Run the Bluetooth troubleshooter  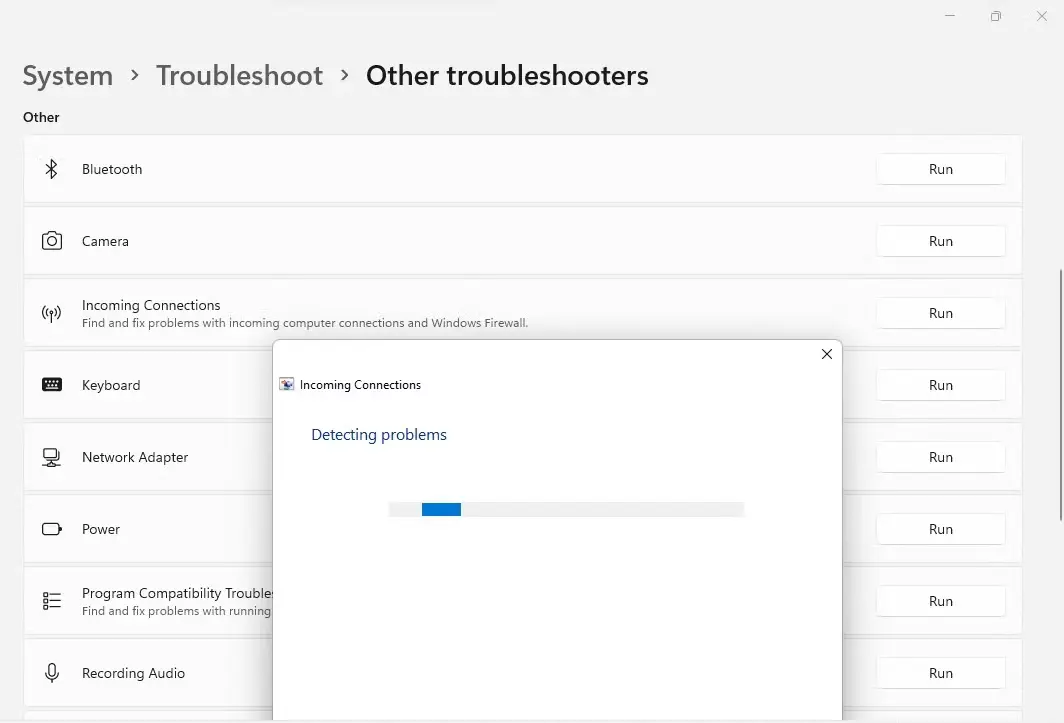pyautogui.click(x=940, y=169)
